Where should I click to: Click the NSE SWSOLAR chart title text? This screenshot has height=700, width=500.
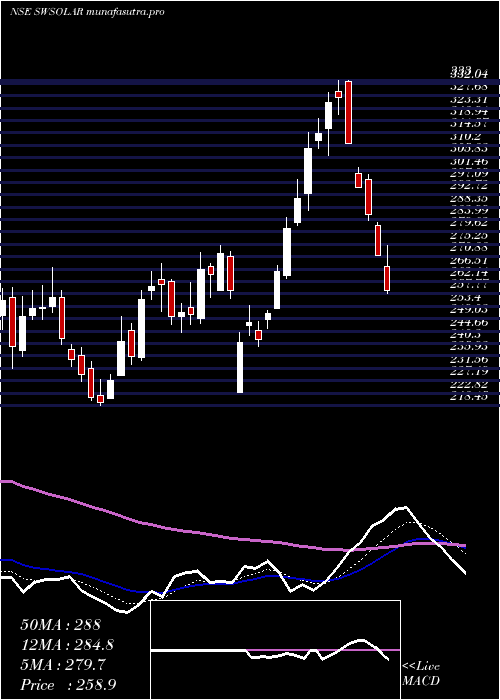point(87,12)
